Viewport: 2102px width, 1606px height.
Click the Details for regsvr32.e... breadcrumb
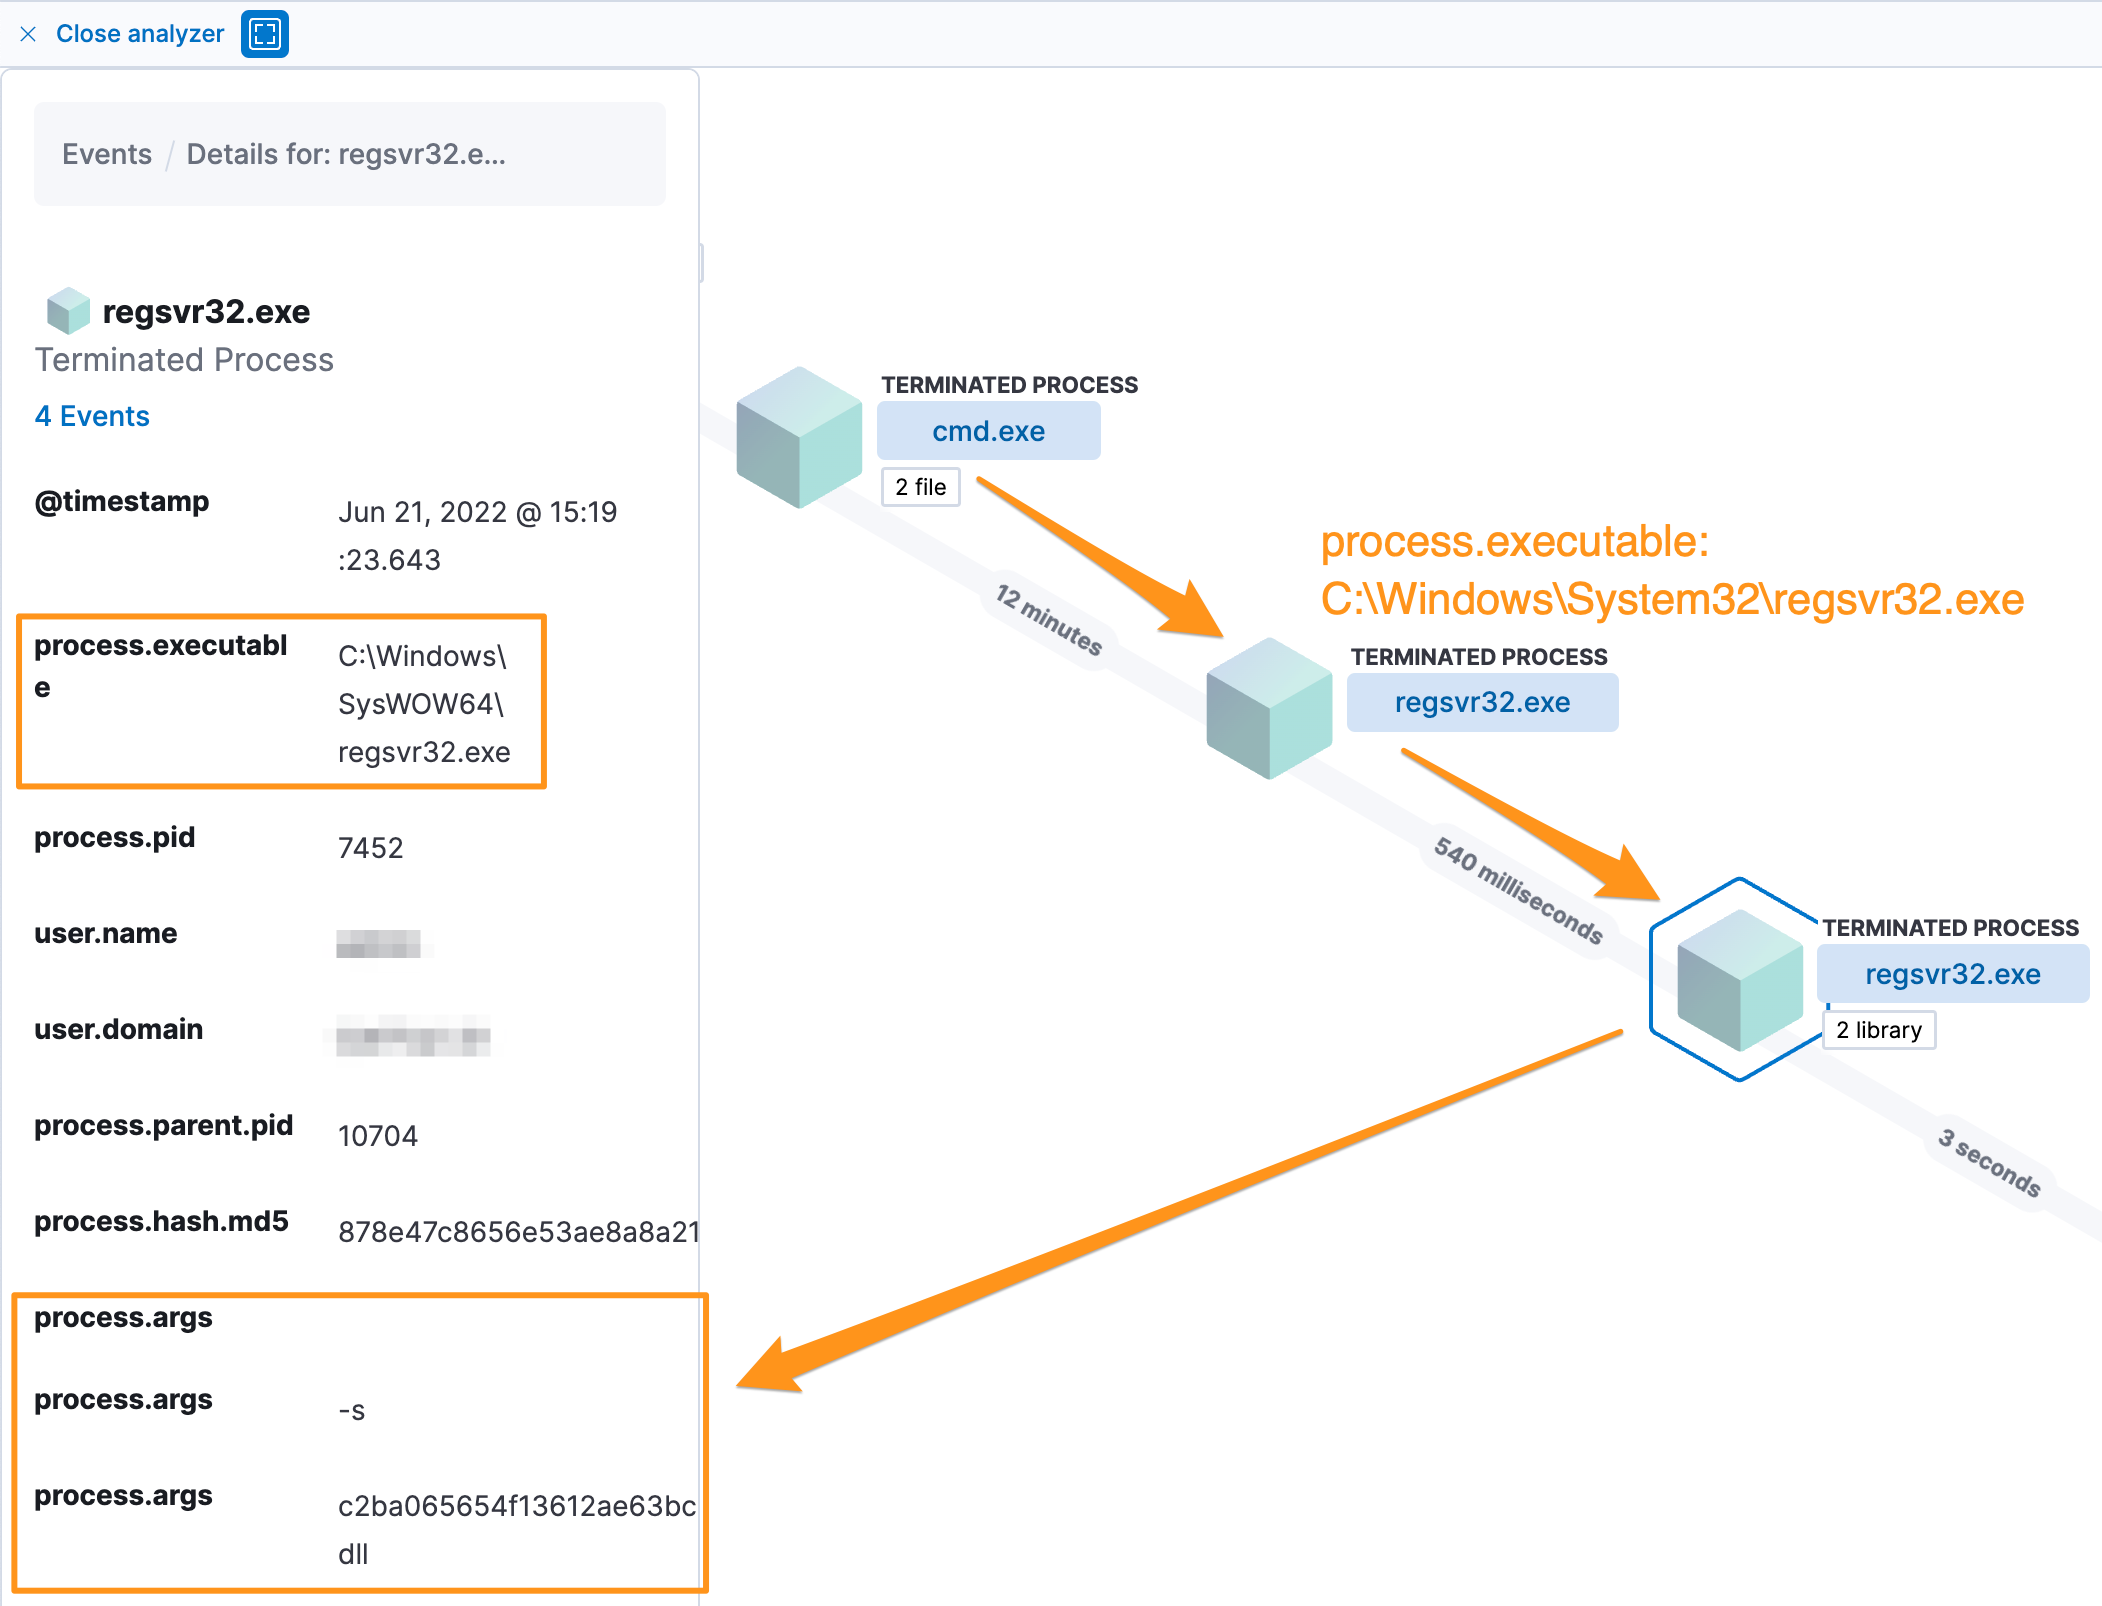coord(346,154)
